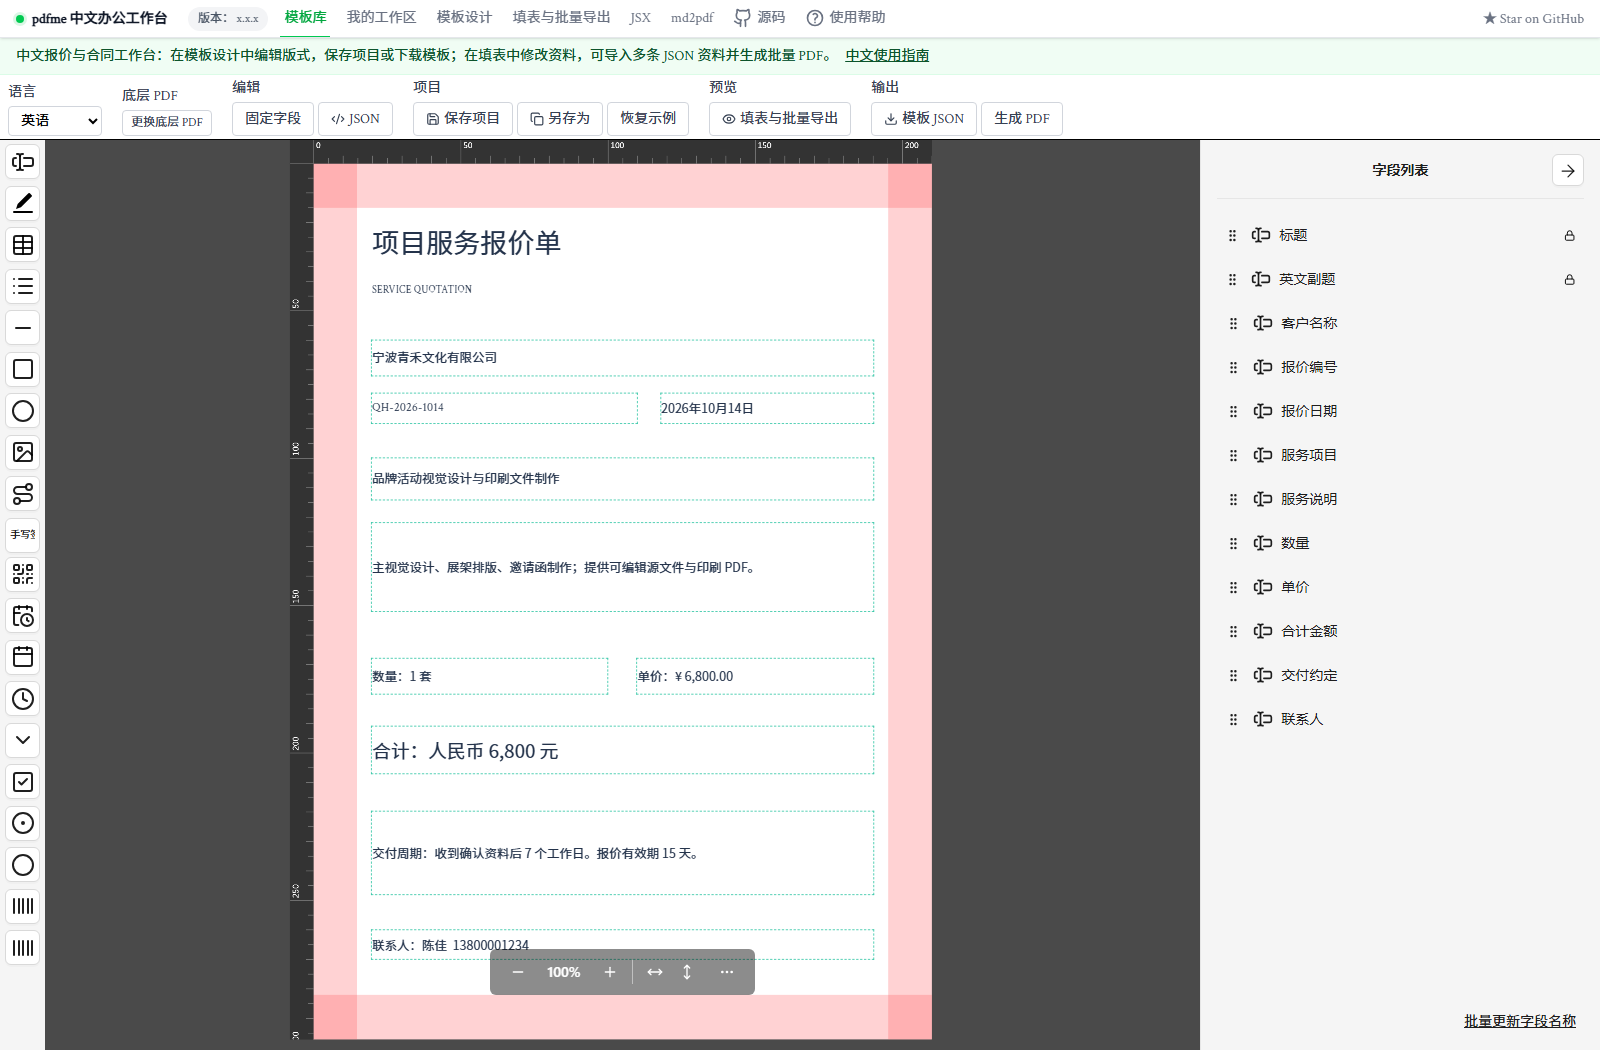The width and height of the screenshot is (1600, 1050).
Task: Open the 中文使用指南 link
Action: [x=887, y=56]
